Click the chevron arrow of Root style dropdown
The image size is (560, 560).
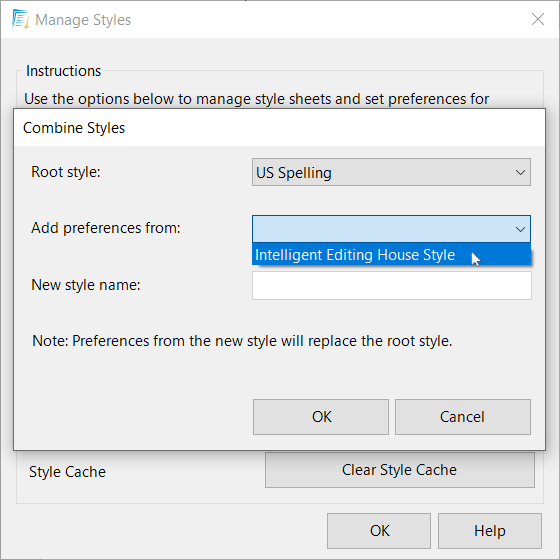click(520, 172)
